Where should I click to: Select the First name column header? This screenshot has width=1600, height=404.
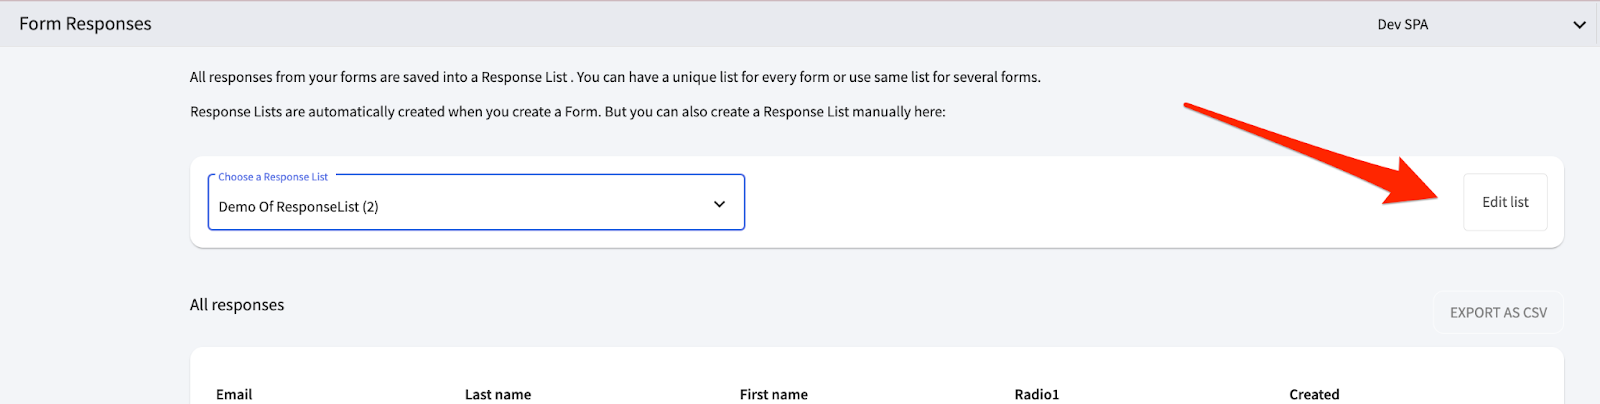point(773,394)
